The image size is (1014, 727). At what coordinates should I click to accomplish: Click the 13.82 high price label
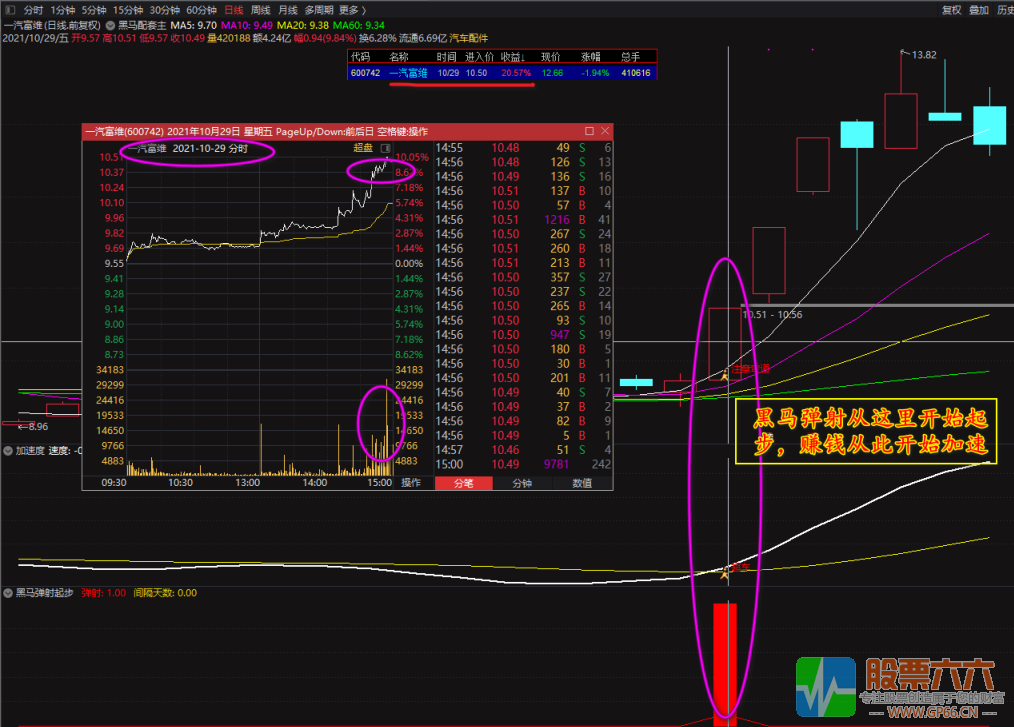pyautogui.click(x=923, y=55)
